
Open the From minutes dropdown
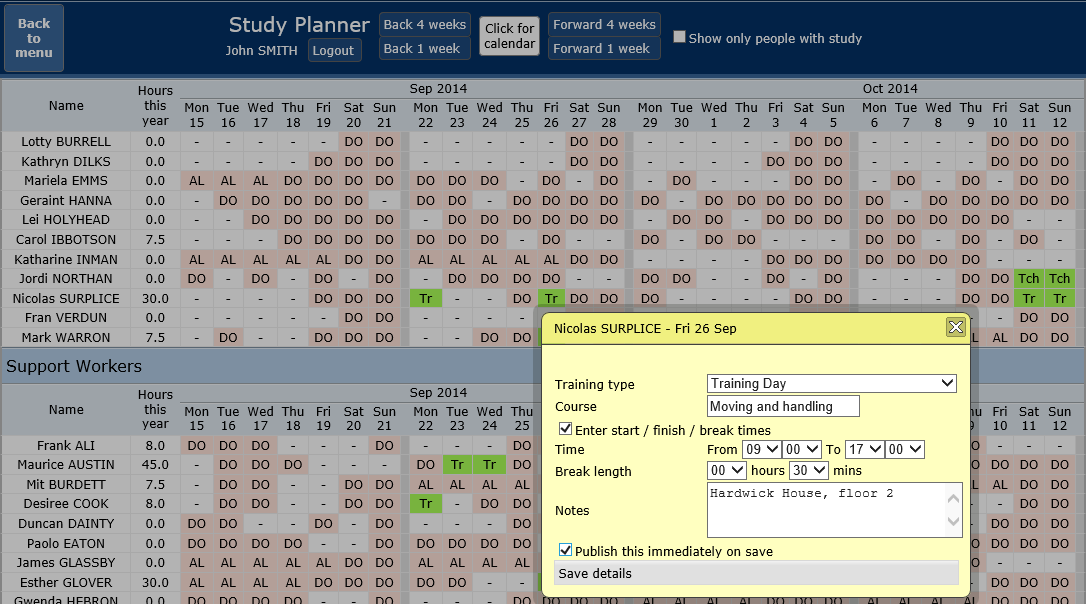802,450
